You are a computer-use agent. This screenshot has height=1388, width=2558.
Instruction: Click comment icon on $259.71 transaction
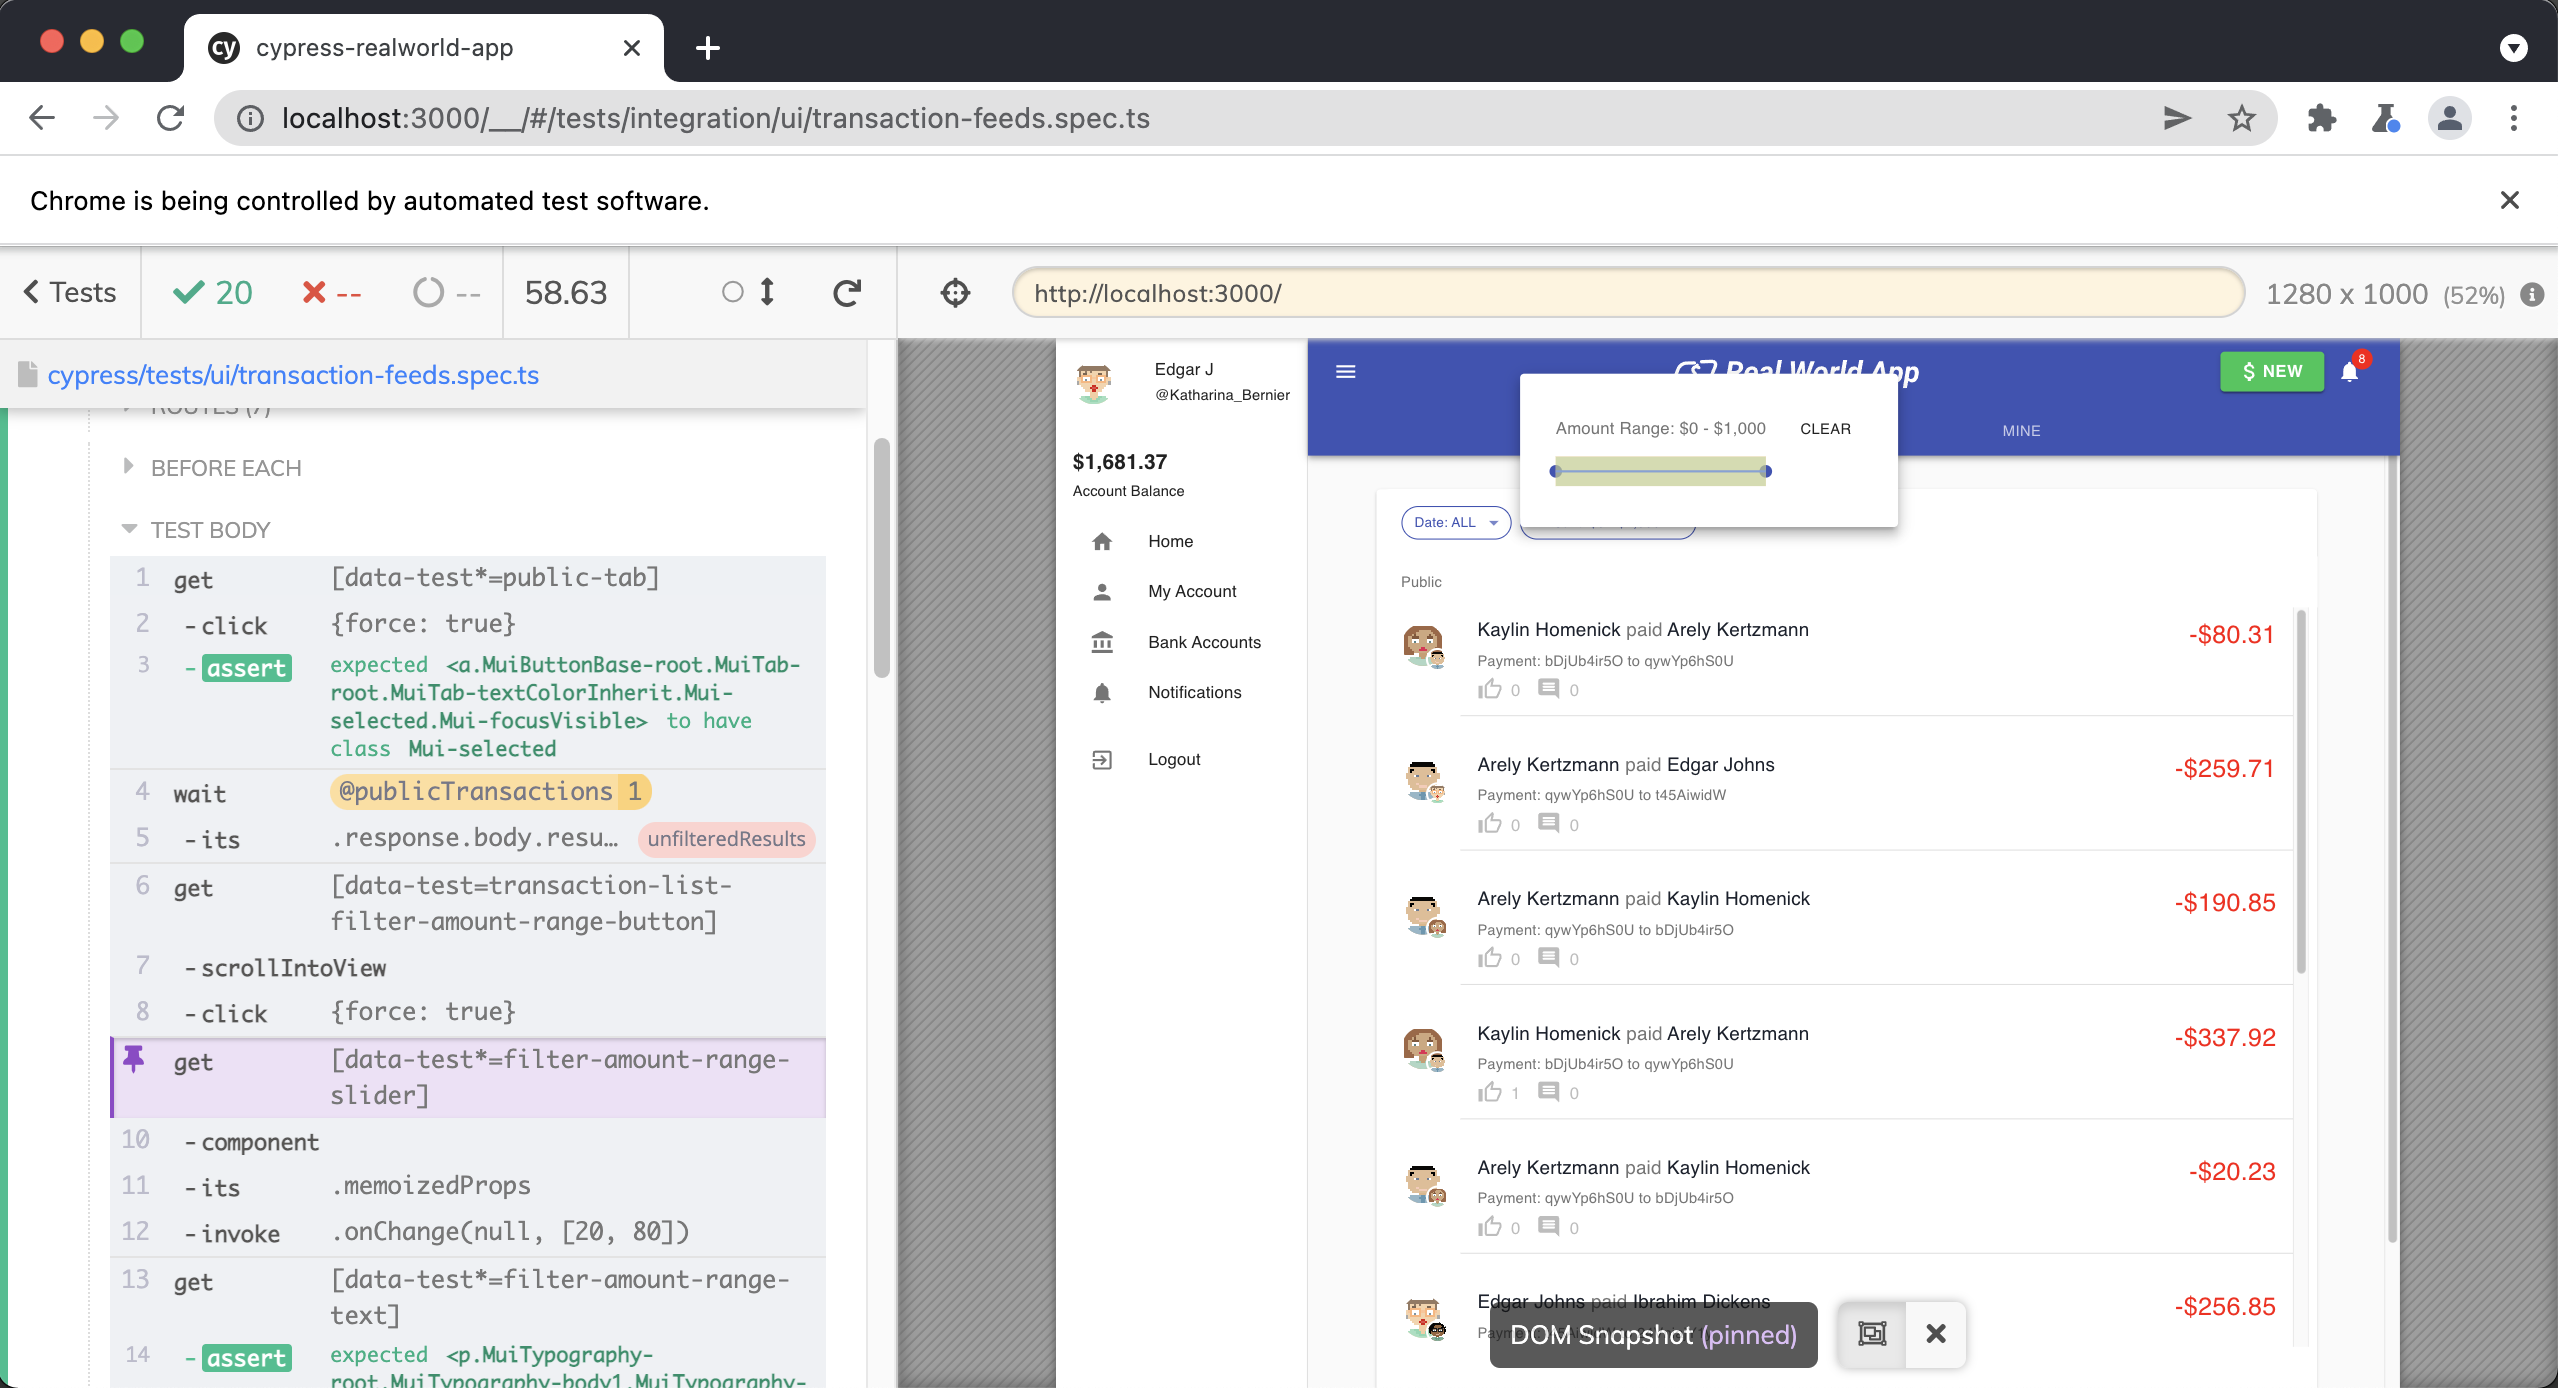coord(1548,823)
